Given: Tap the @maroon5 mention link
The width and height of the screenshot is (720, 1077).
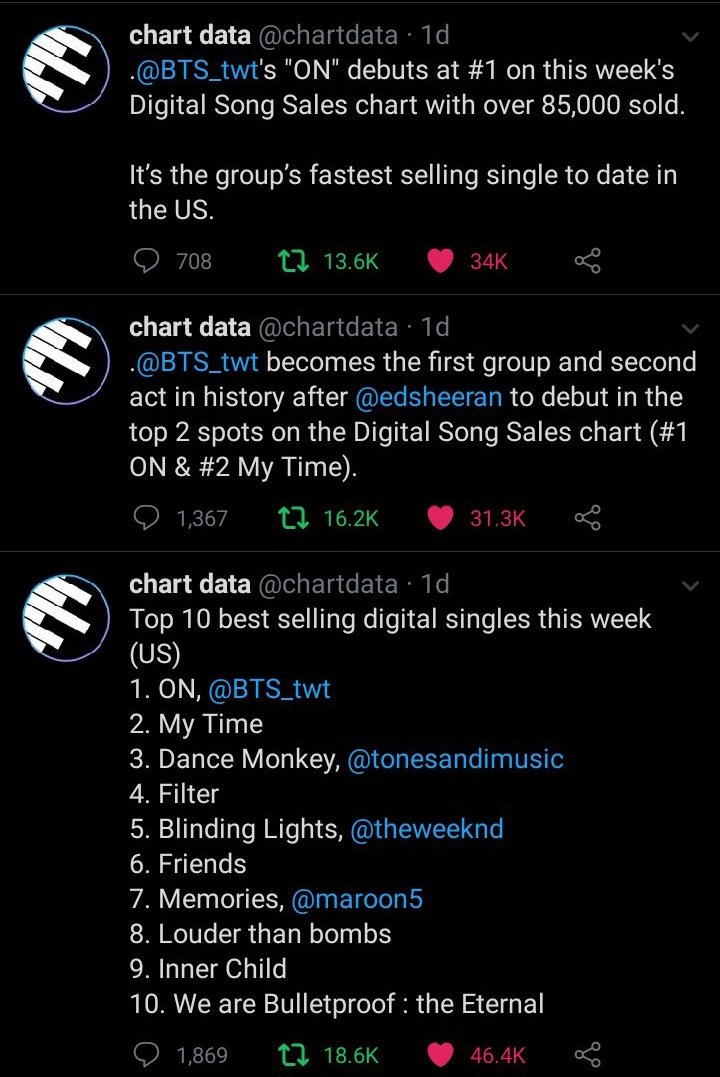Looking at the screenshot, I should (x=357, y=899).
